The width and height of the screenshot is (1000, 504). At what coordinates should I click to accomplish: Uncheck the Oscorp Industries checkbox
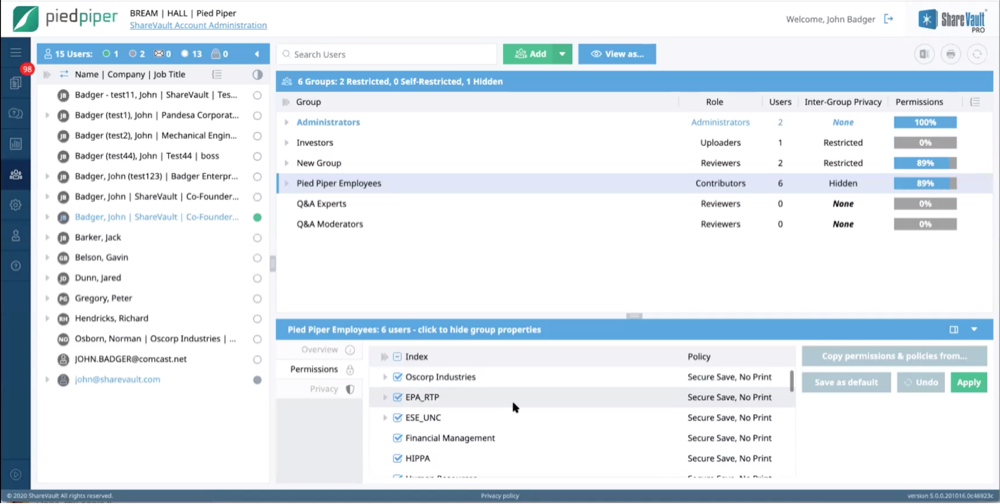tap(398, 377)
